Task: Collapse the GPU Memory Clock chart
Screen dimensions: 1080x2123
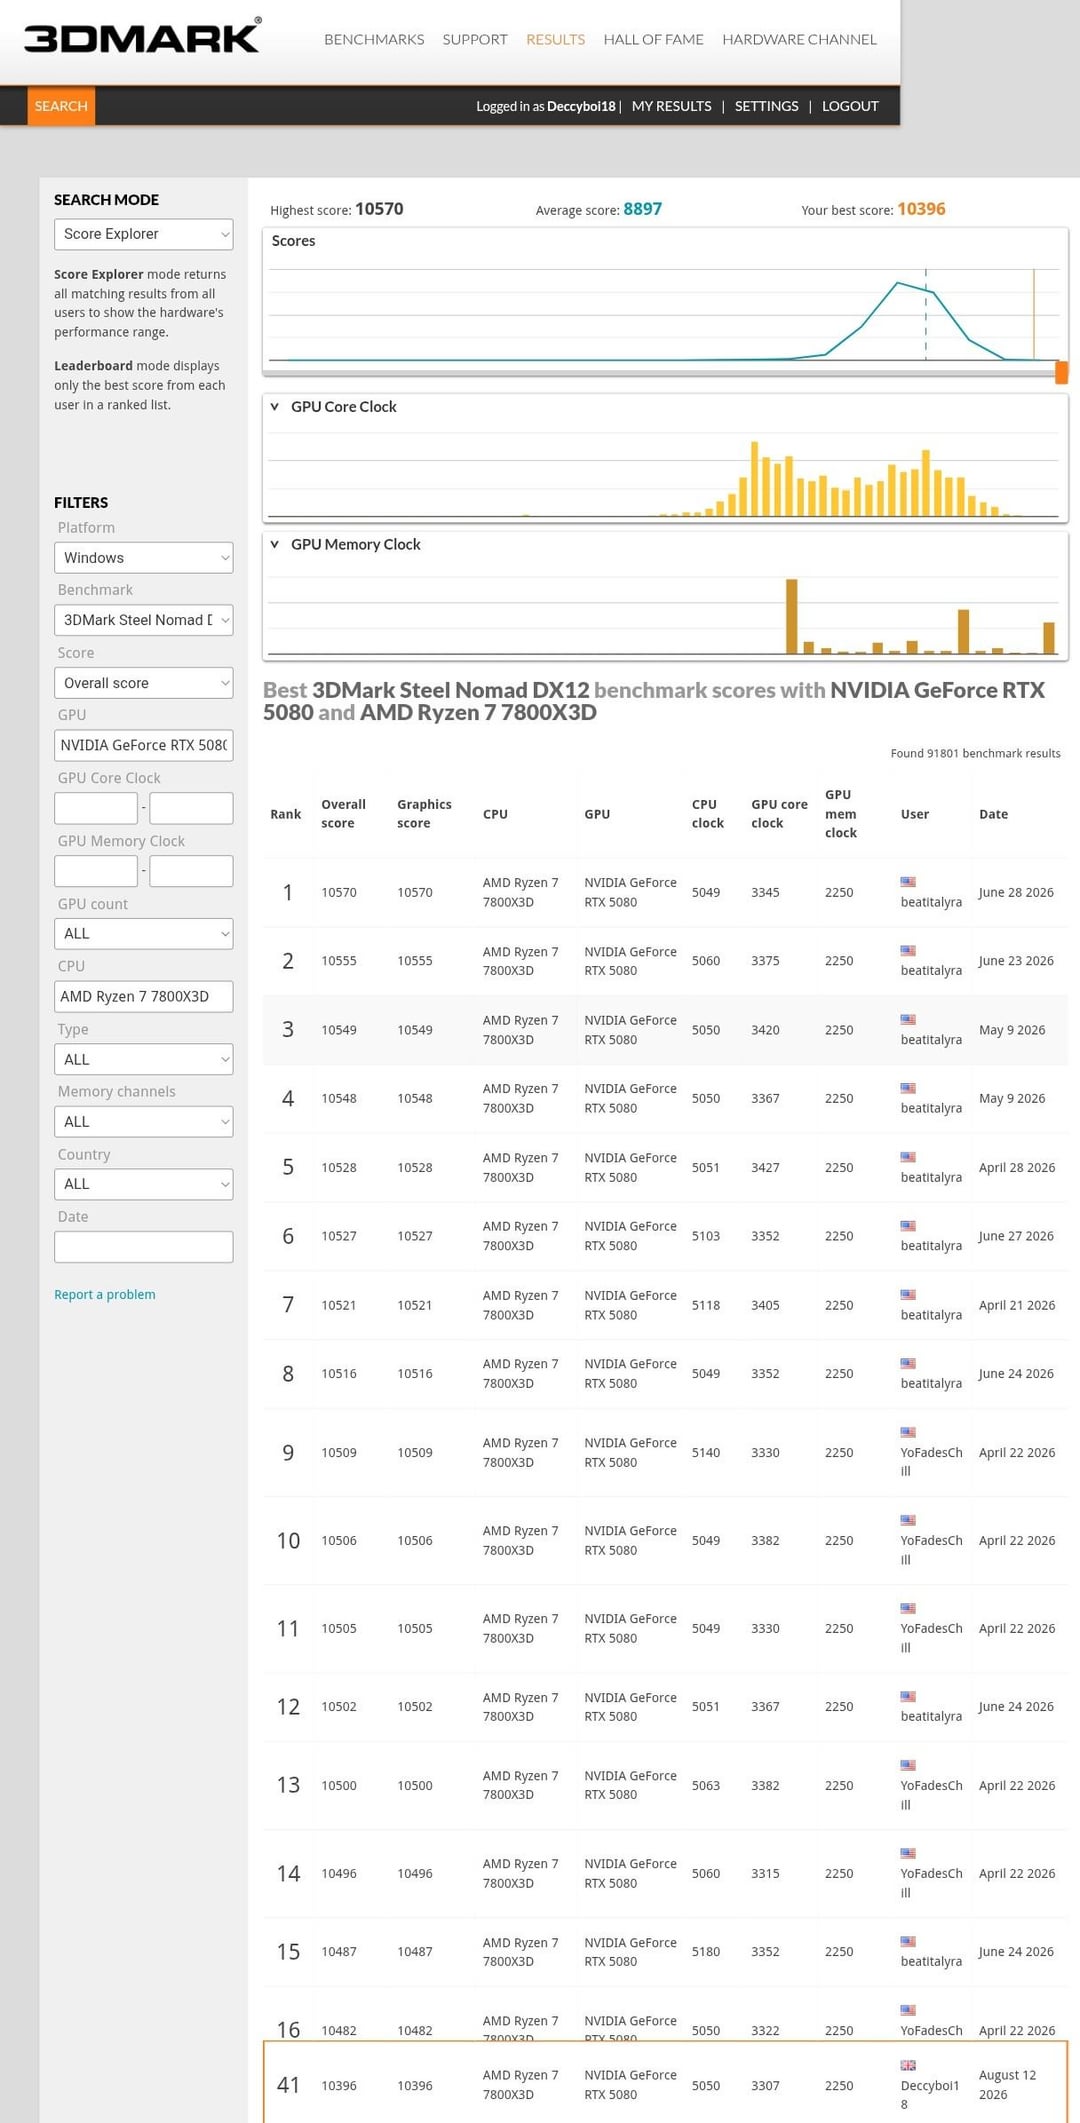Action: pos(275,545)
